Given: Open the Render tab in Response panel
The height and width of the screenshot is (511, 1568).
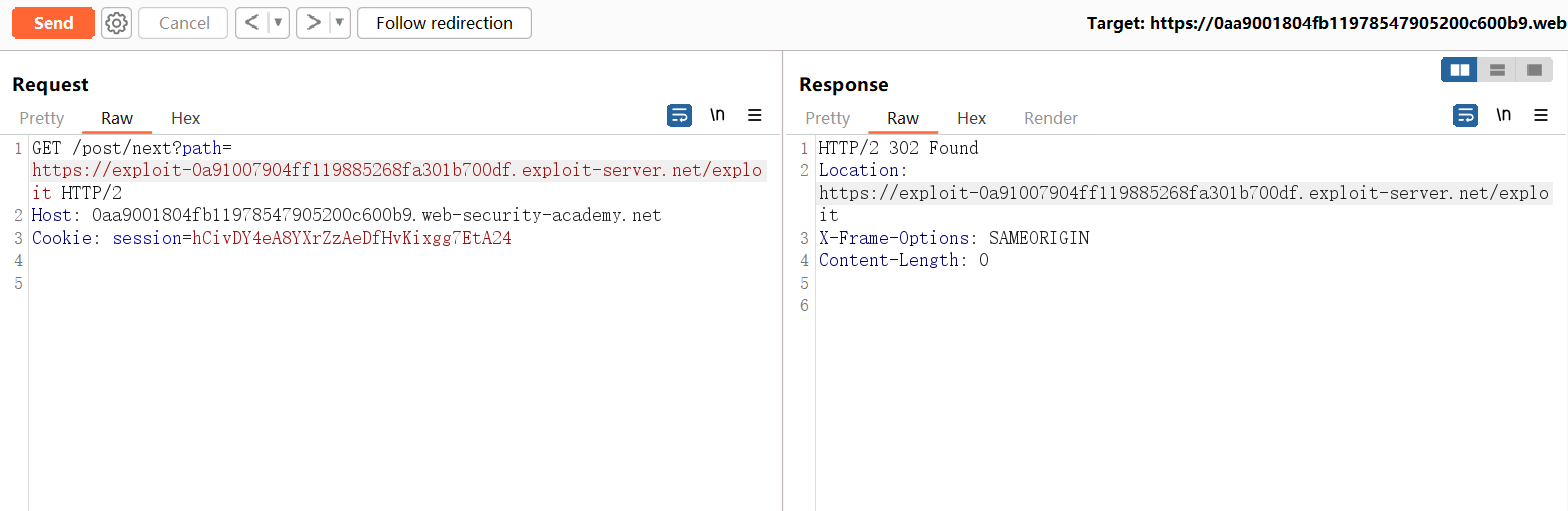Looking at the screenshot, I should (1050, 118).
